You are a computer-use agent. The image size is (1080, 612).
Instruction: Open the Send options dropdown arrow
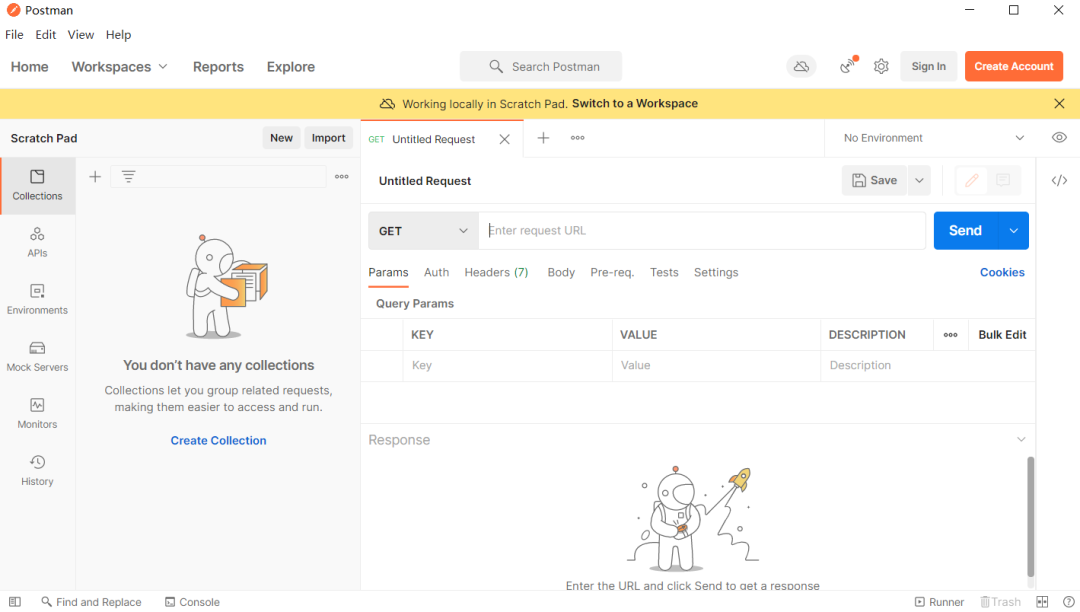click(1014, 231)
